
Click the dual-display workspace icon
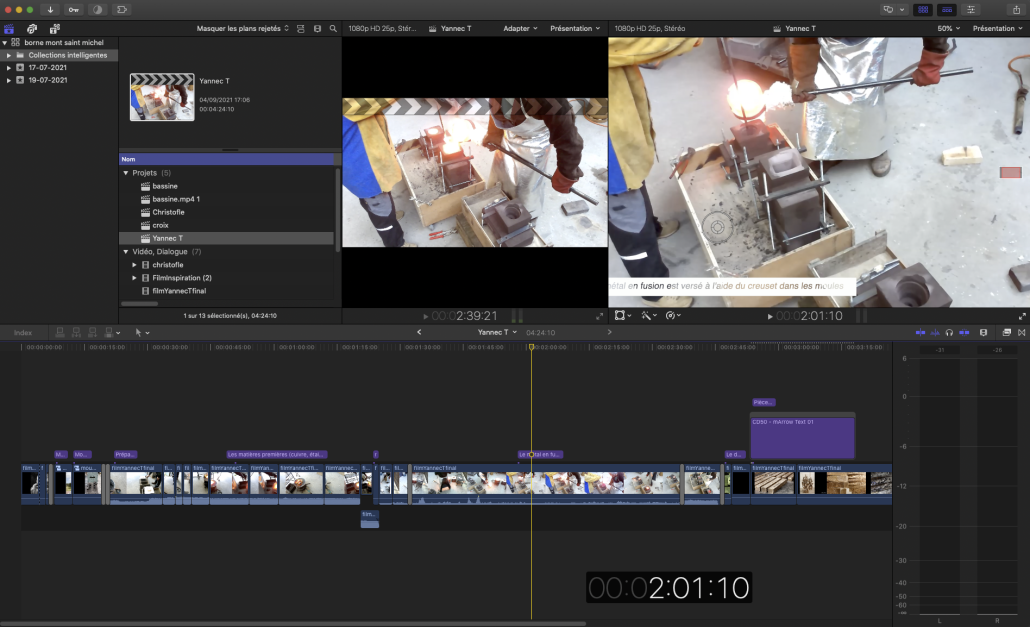[888, 10]
